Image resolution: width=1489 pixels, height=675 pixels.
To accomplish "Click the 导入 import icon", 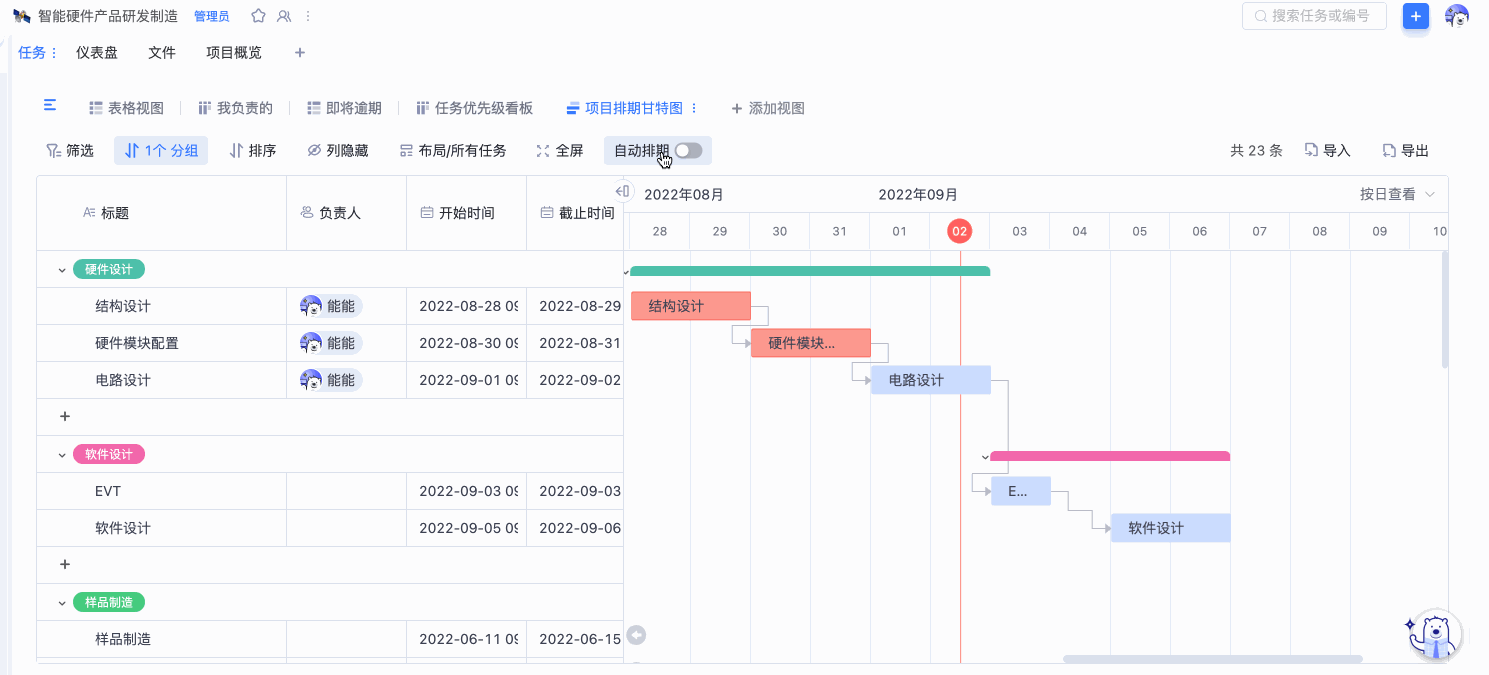I will point(1327,151).
